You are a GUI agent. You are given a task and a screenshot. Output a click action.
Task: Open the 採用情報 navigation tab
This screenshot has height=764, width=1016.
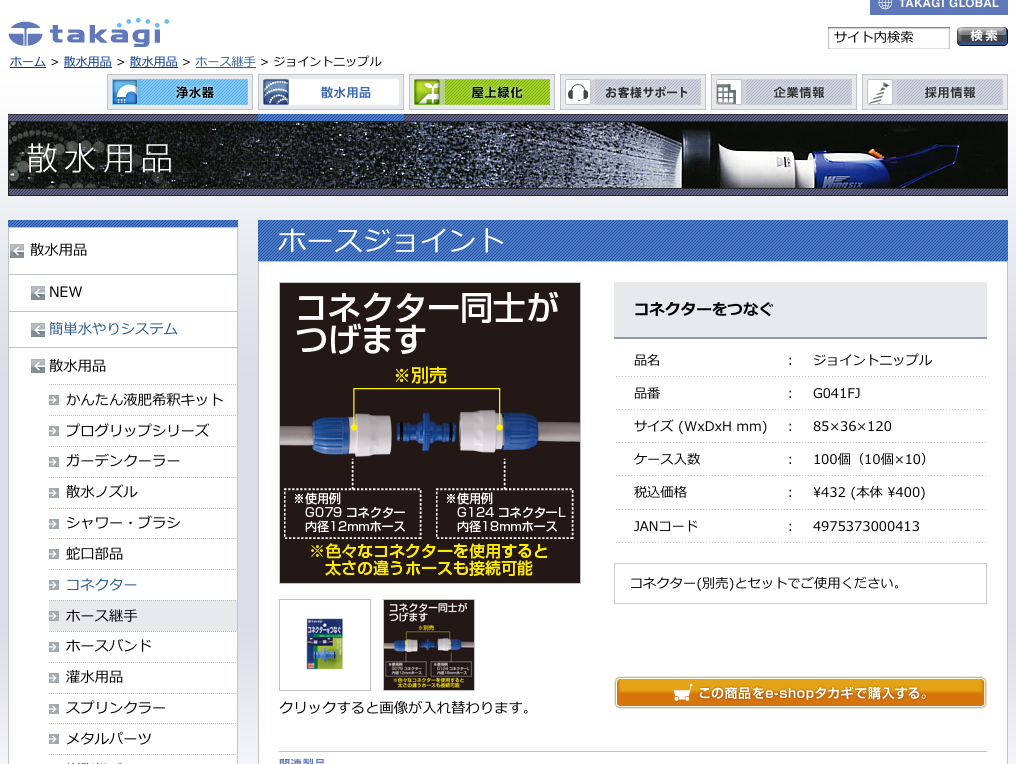[x=934, y=93]
